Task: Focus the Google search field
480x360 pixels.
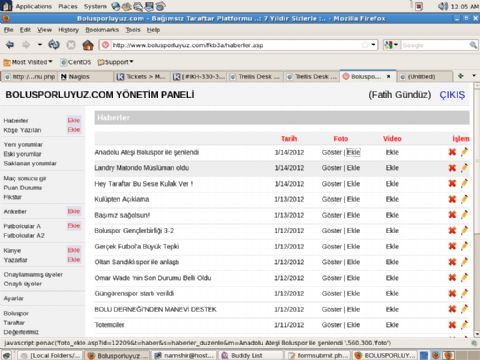Action: 435,45
